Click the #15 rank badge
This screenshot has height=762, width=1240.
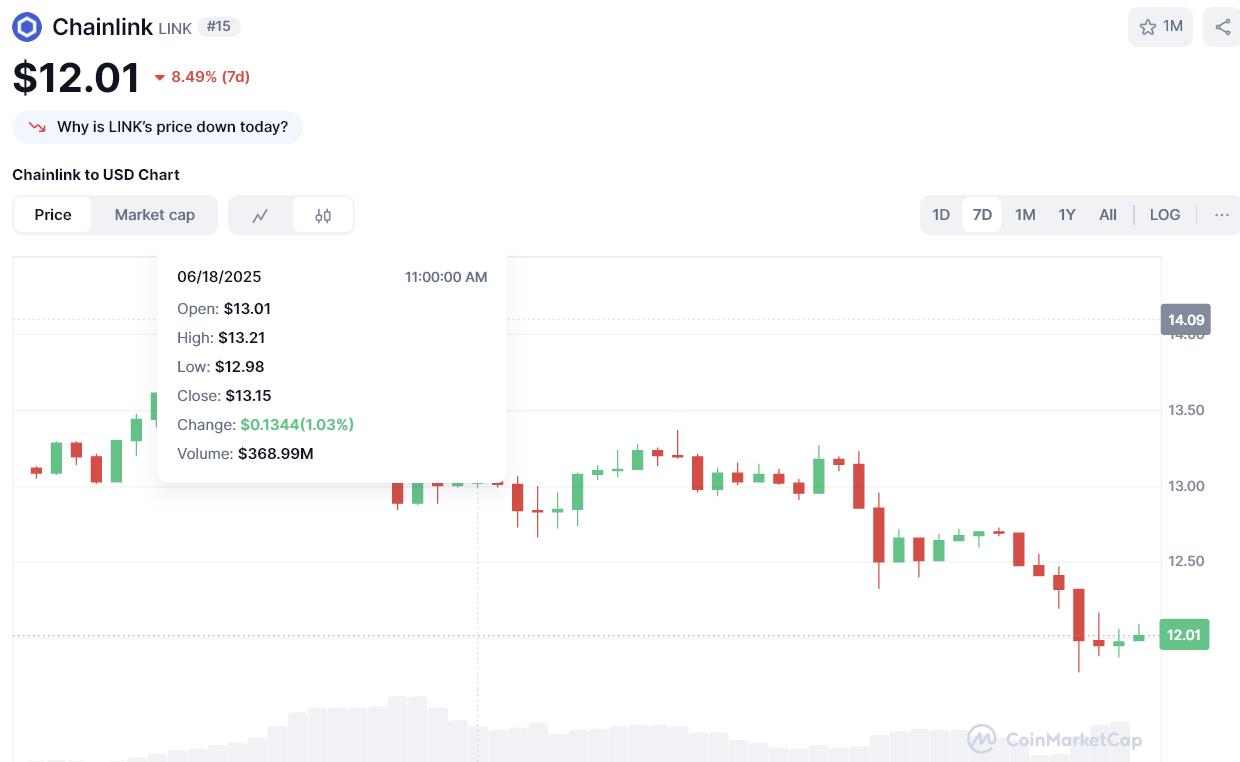218,27
